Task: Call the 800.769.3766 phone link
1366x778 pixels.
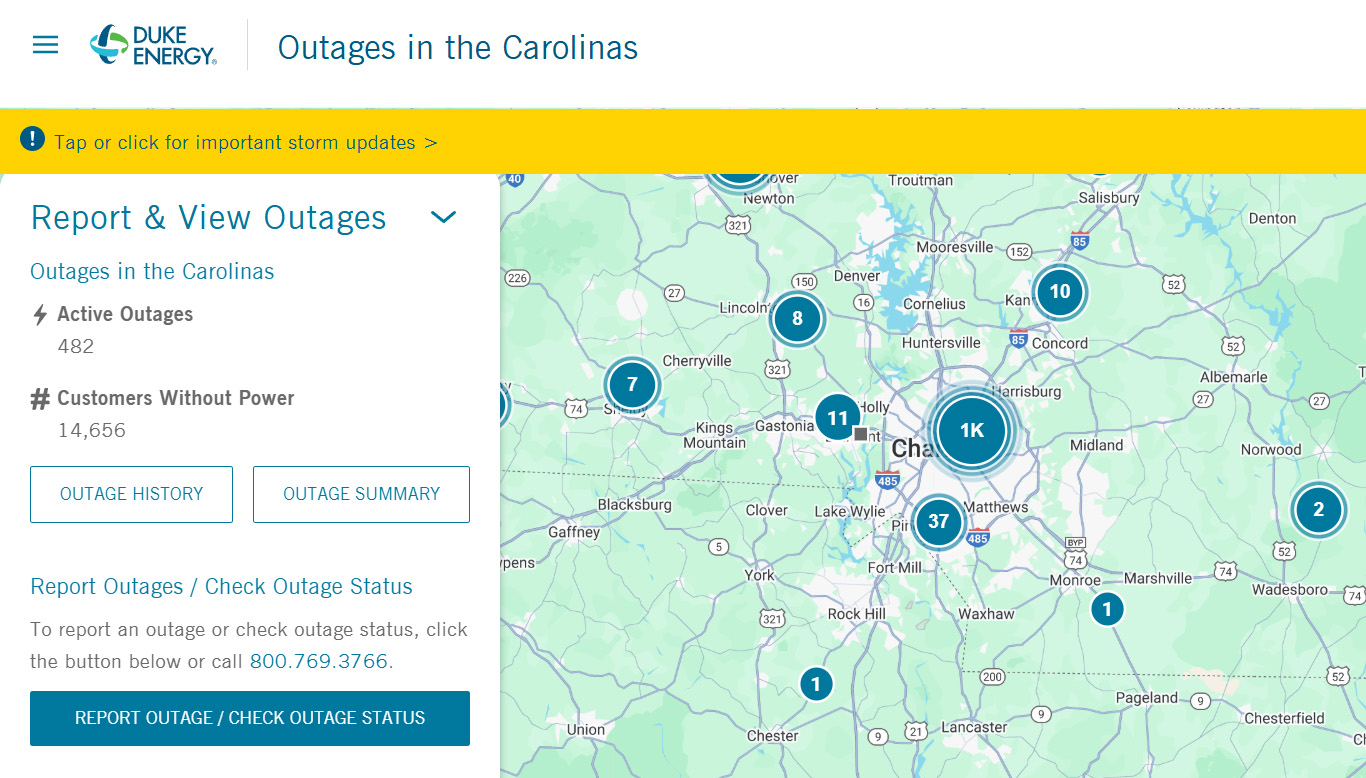Action: click(x=319, y=661)
